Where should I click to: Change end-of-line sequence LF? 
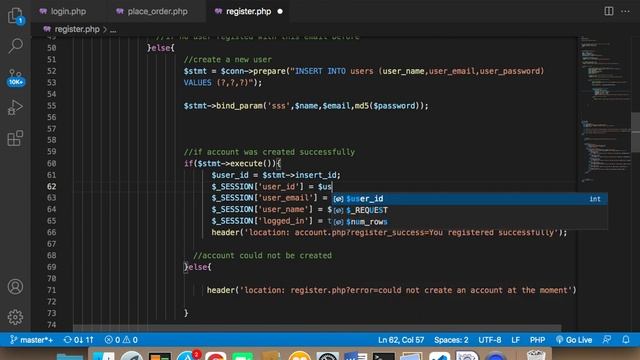(x=516, y=340)
